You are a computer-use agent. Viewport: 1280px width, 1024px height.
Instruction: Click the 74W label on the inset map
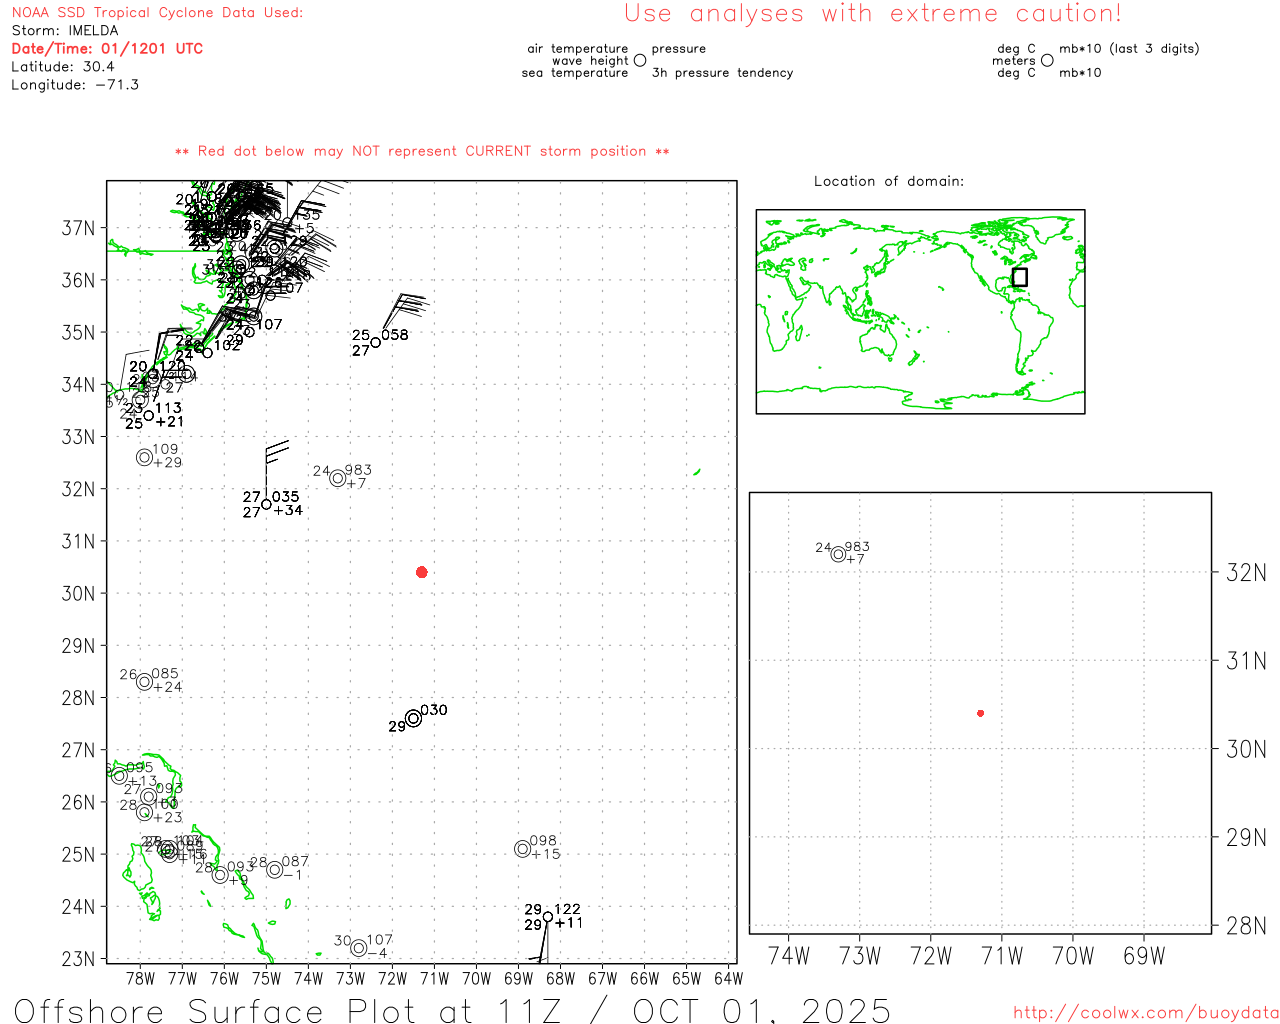click(x=788, y=956)
